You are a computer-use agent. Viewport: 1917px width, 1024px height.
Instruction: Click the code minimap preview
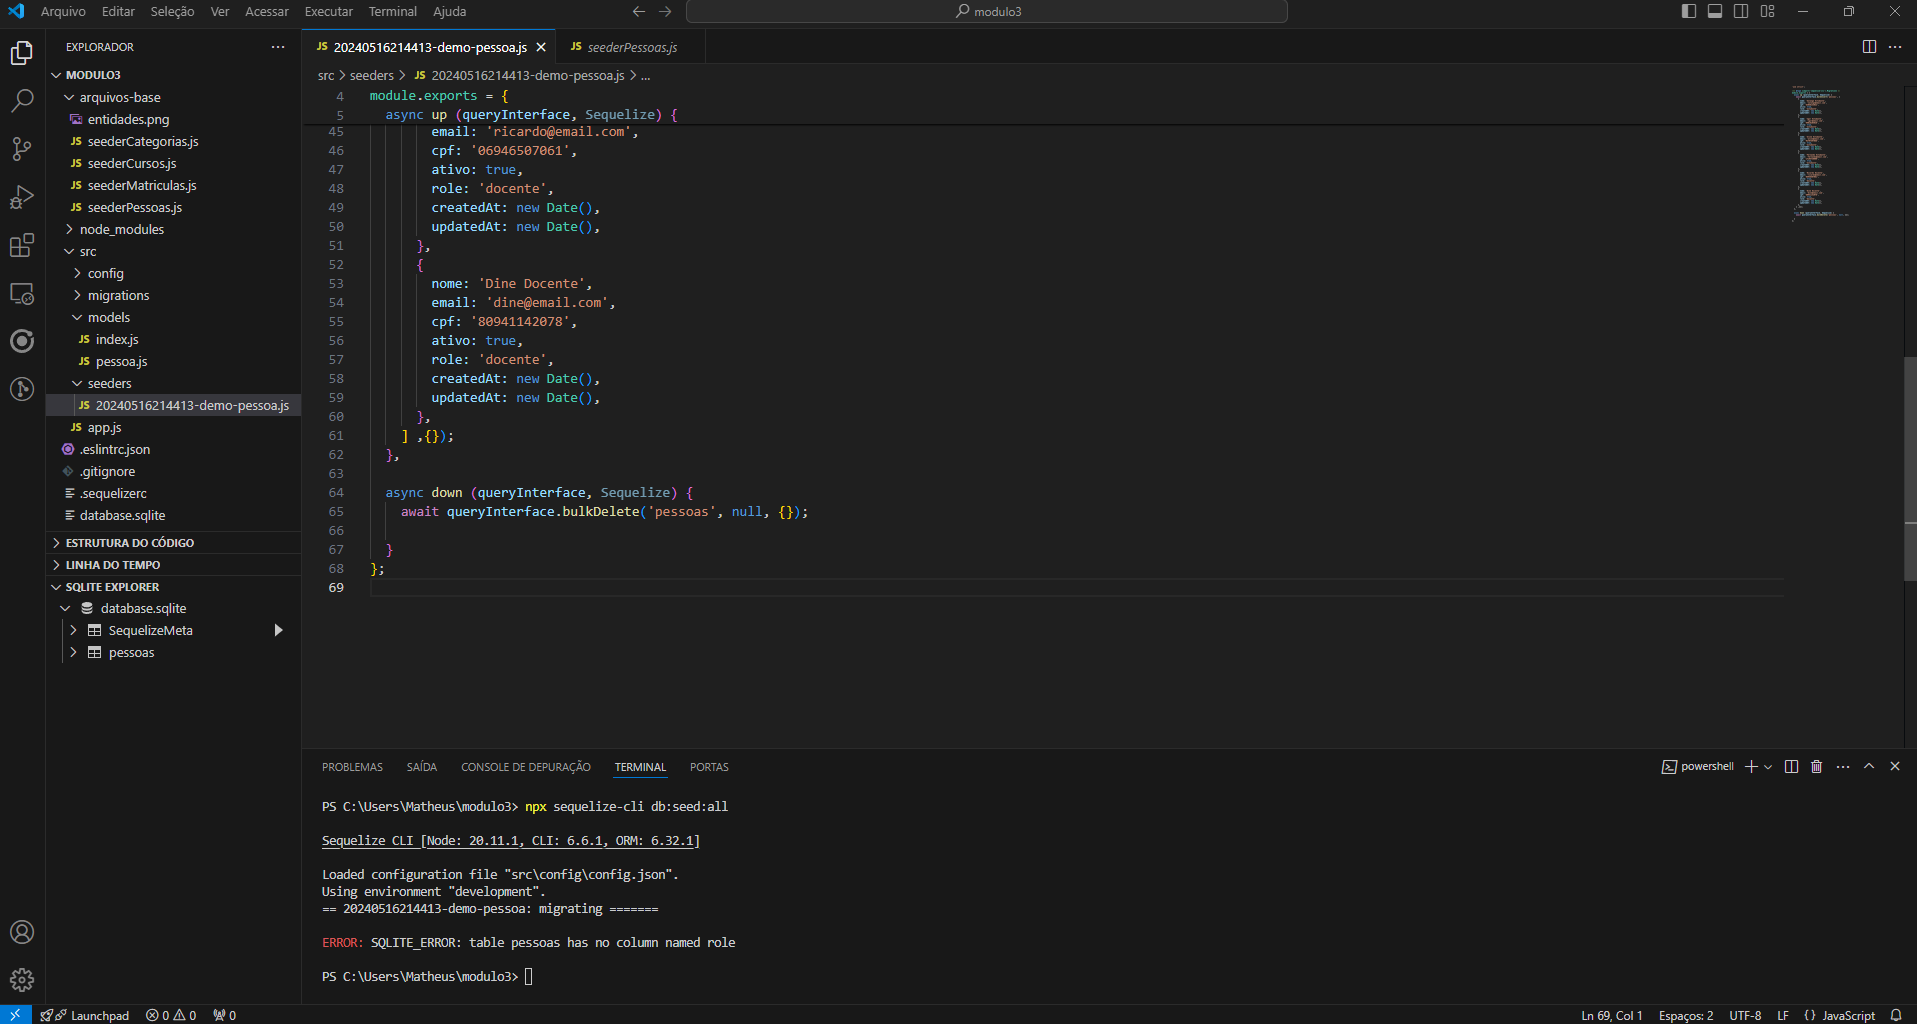point(1820,152)
